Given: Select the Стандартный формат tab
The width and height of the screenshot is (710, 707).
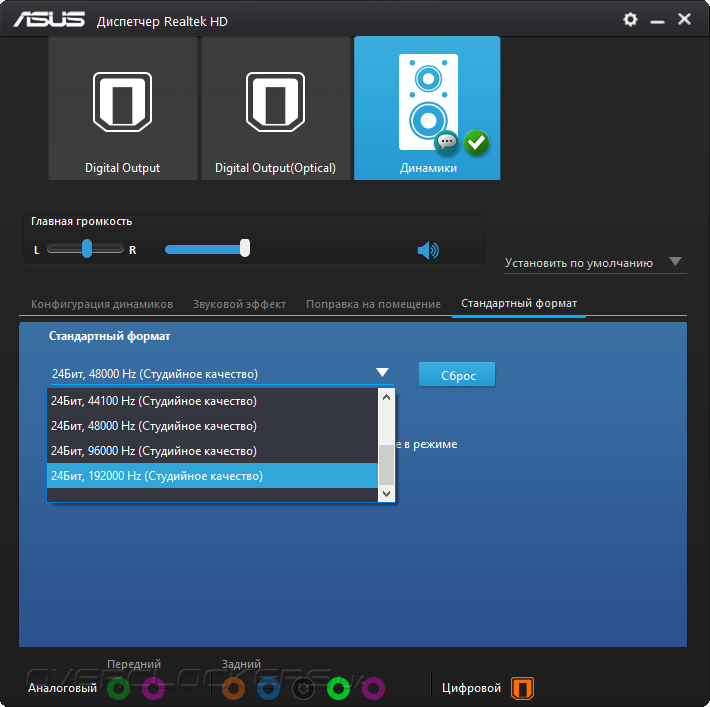Looking at the screenshot, I should tap(519, 303).
